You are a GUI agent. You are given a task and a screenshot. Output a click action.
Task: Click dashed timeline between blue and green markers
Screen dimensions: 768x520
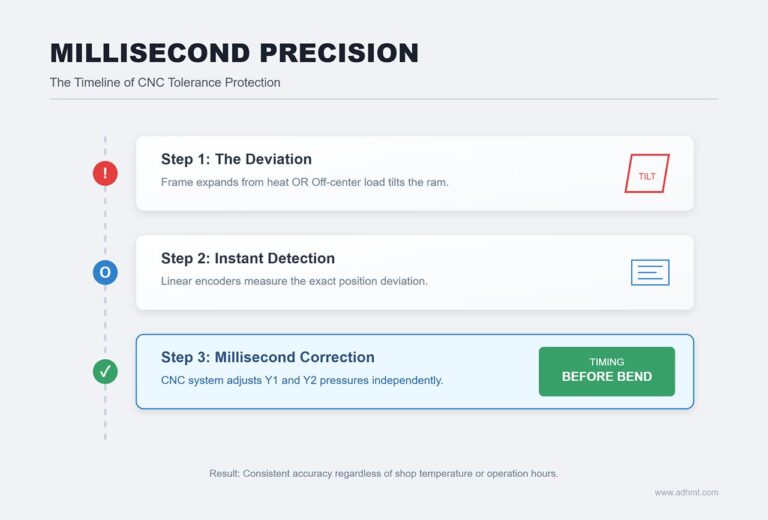tap(105, 321)
